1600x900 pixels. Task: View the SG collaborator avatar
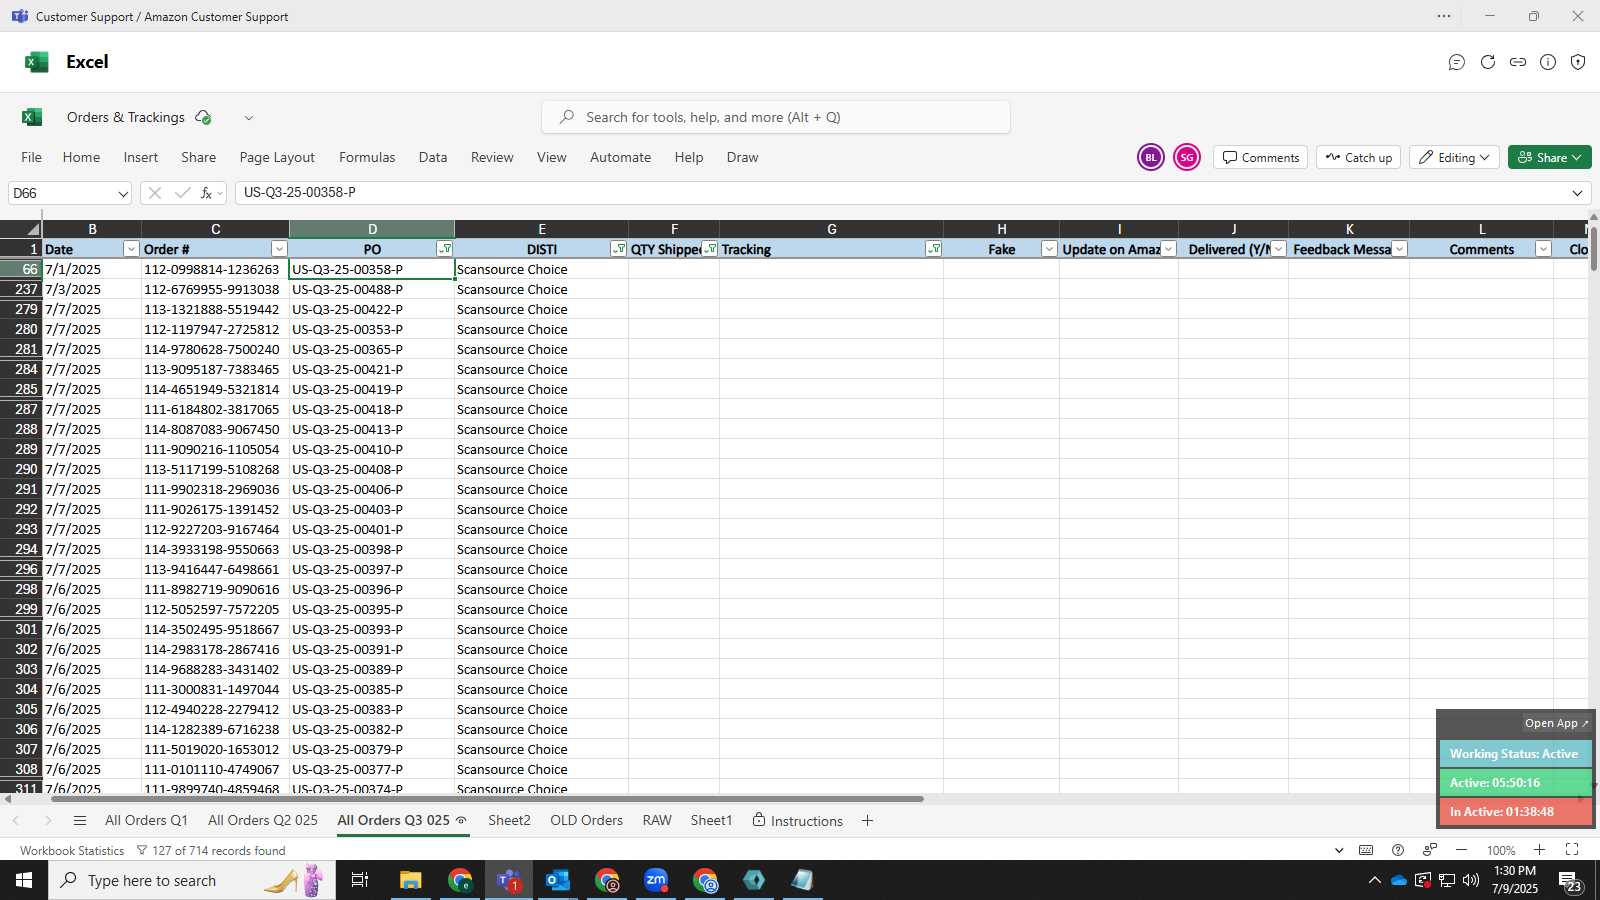click(1187, 158)
